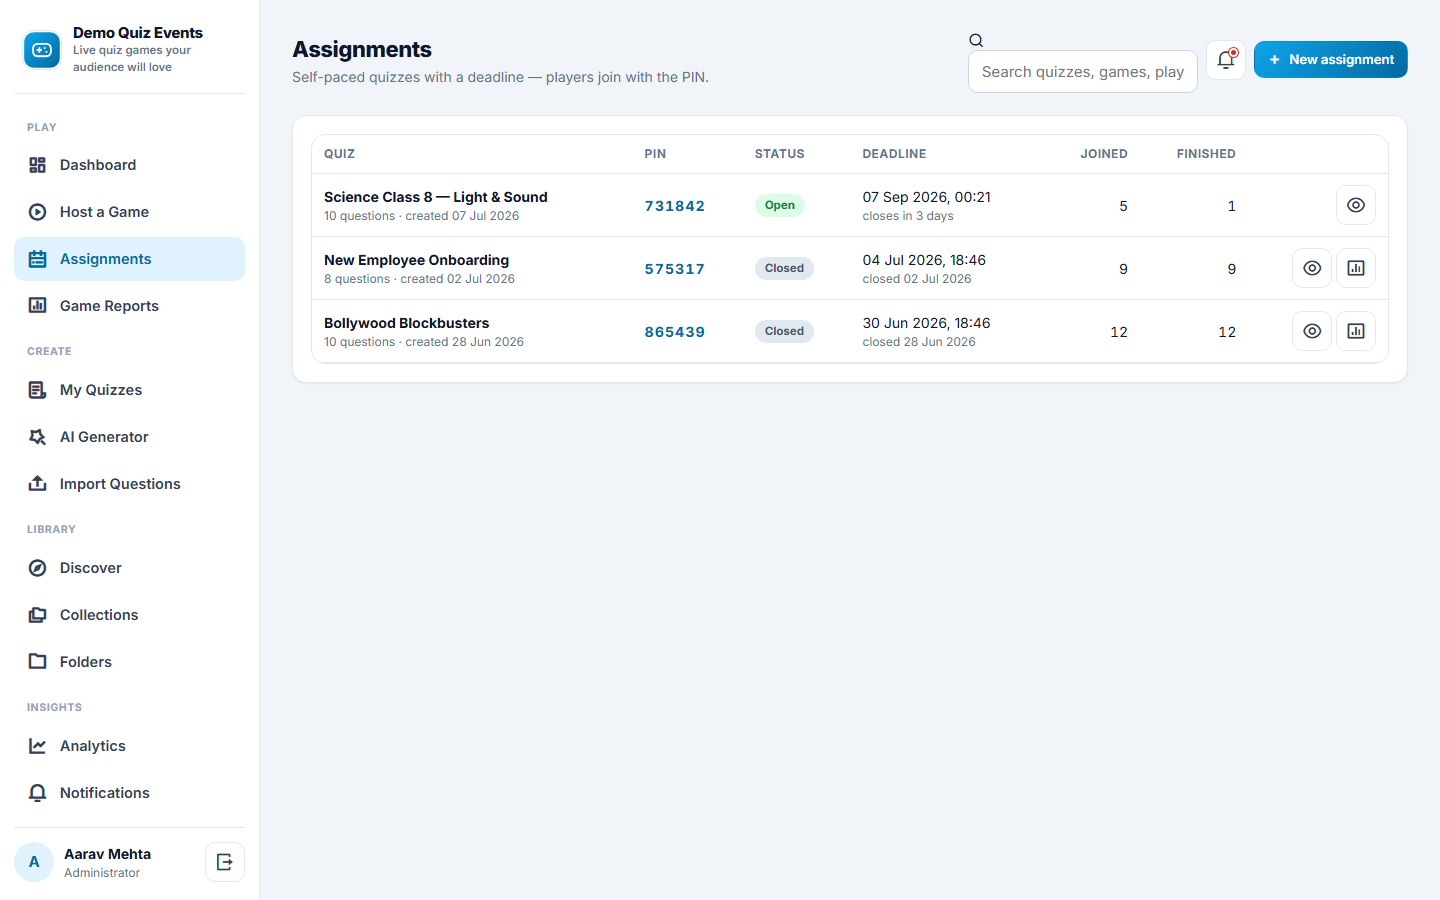Click the QUIZ column header
Image resolution: width=1440 pixels, height=900 pixels.
340,154
